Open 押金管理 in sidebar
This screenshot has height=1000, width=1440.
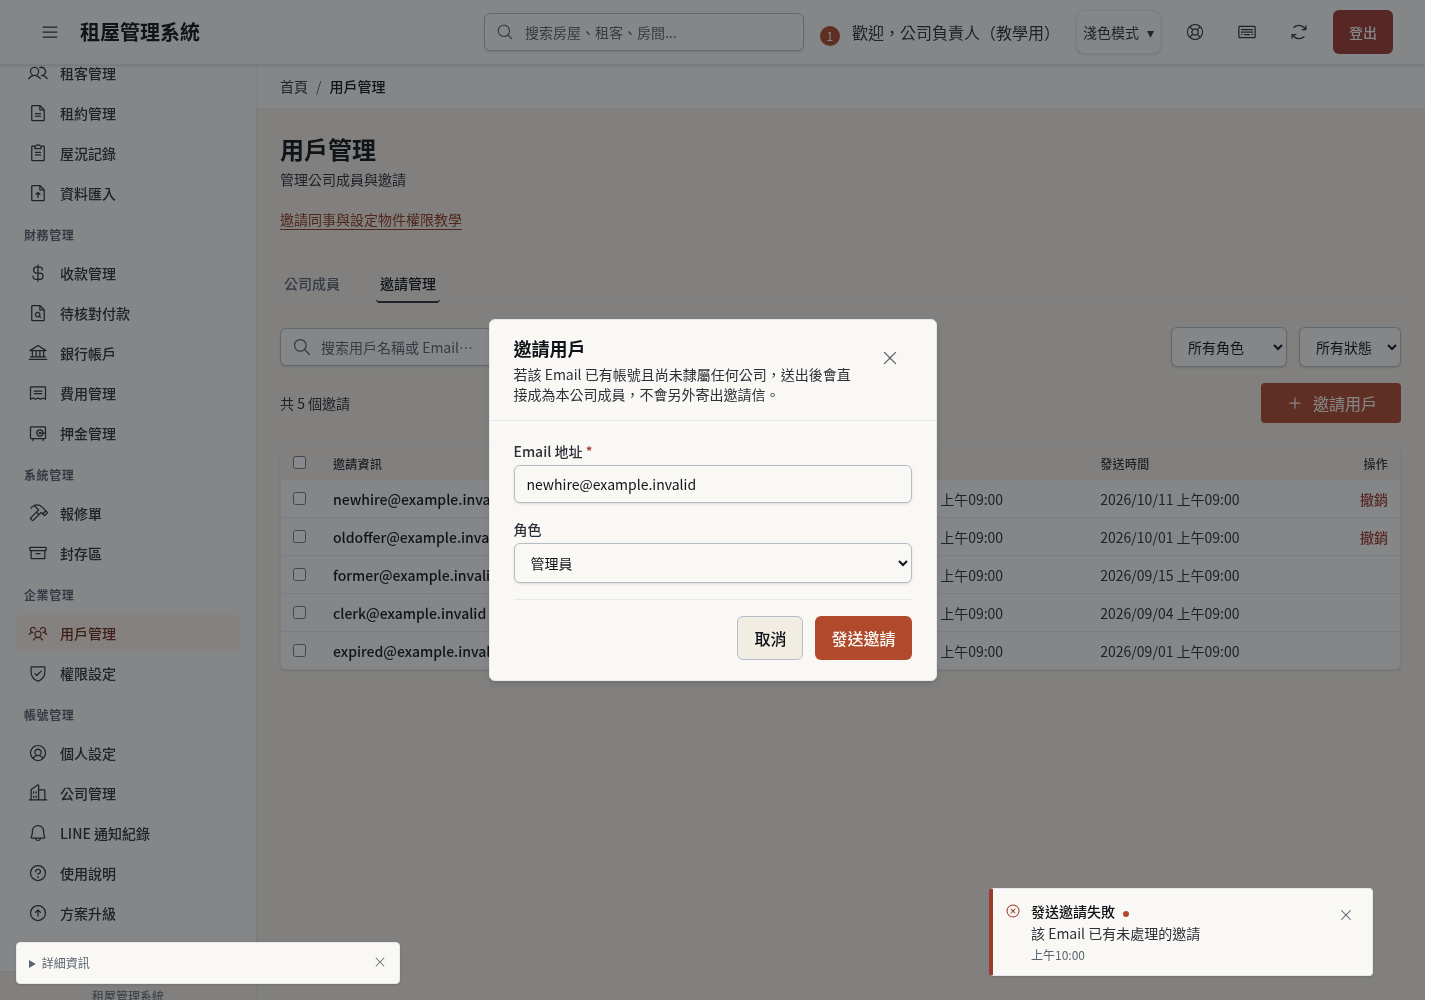pos(128,434)
